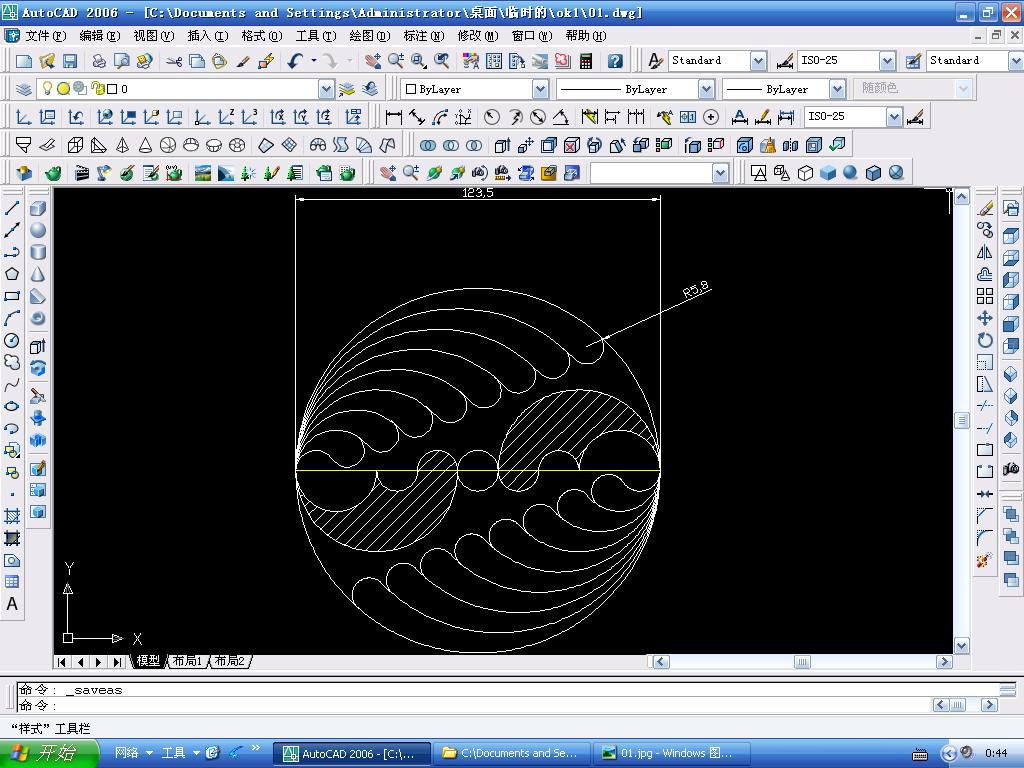The image size is (1024, 768).
Task: Select the Line tool in draw toolbar
Action: point(12,208)
